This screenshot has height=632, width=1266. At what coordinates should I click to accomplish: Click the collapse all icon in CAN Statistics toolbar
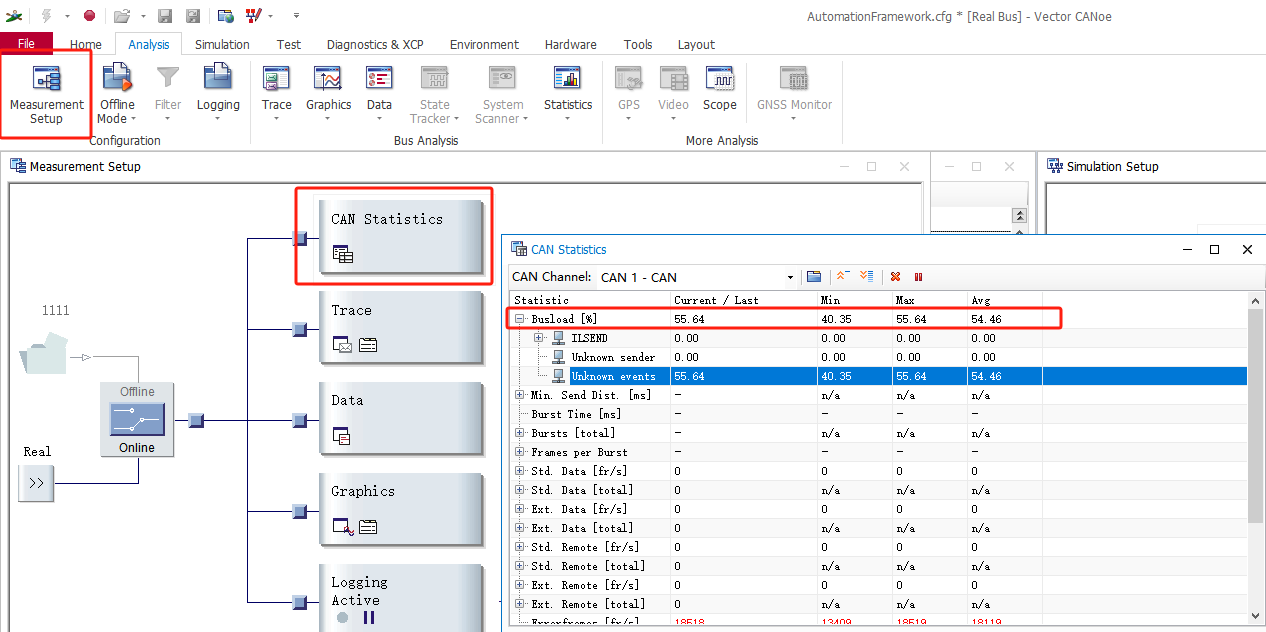click(x=842, y=277)
